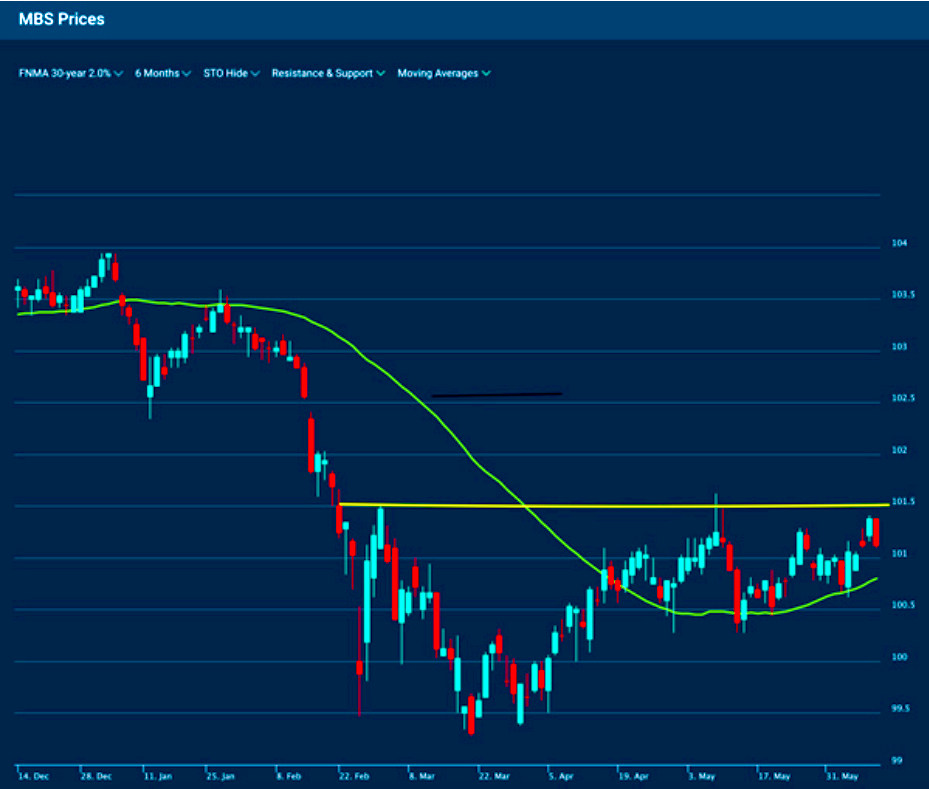Open the Moving Averages dropdown label

coord(437,73)
